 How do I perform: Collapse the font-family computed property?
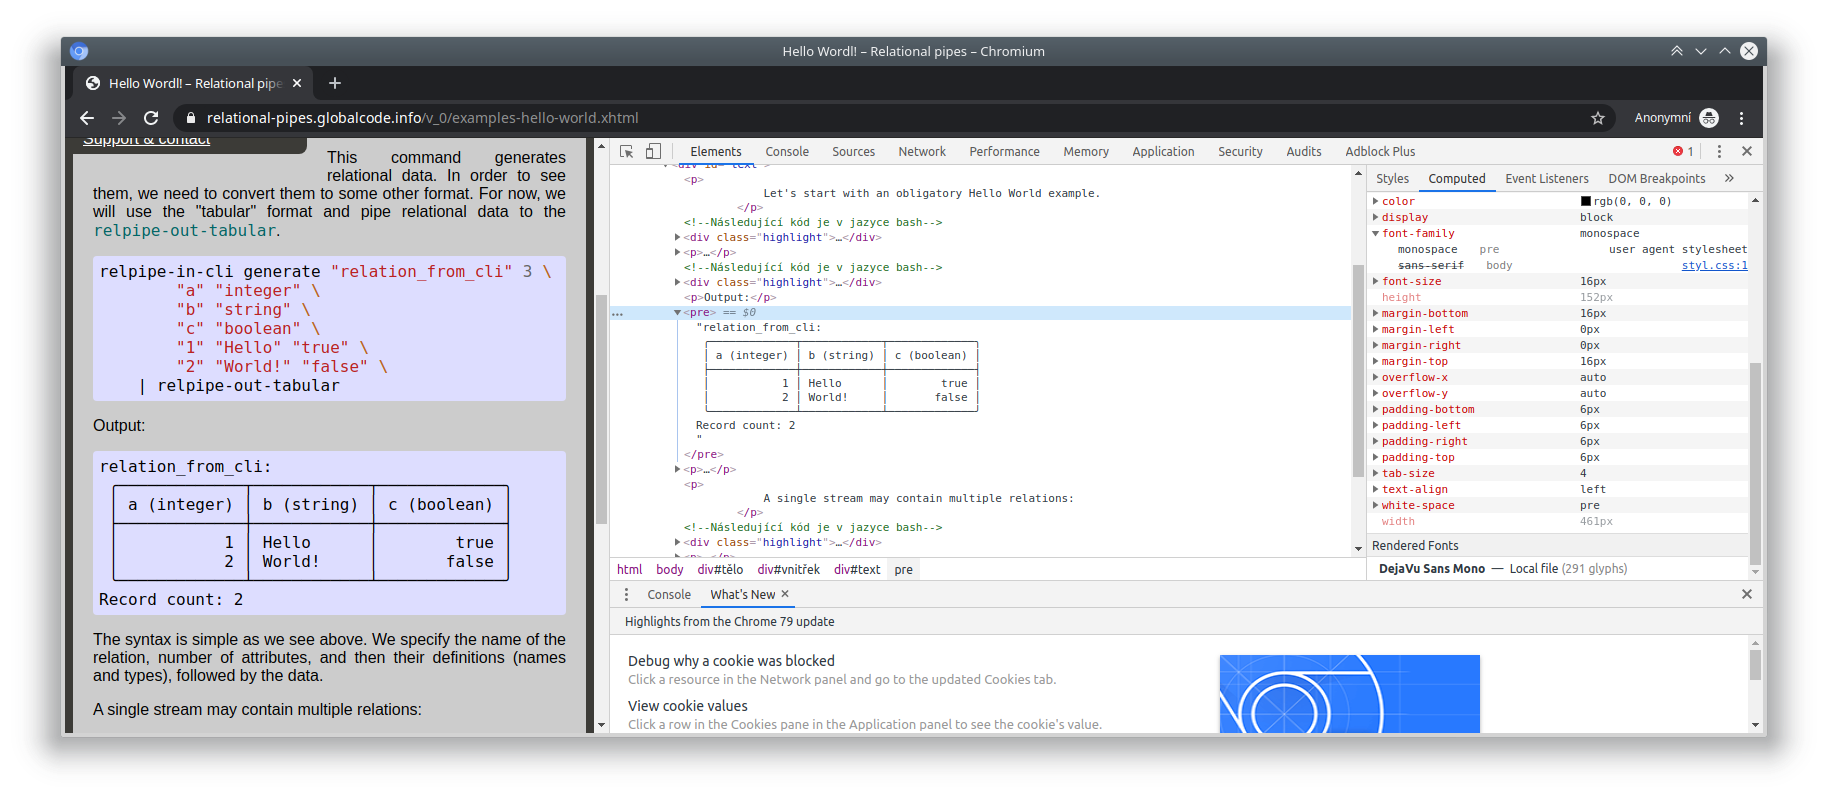point(1376,234)
